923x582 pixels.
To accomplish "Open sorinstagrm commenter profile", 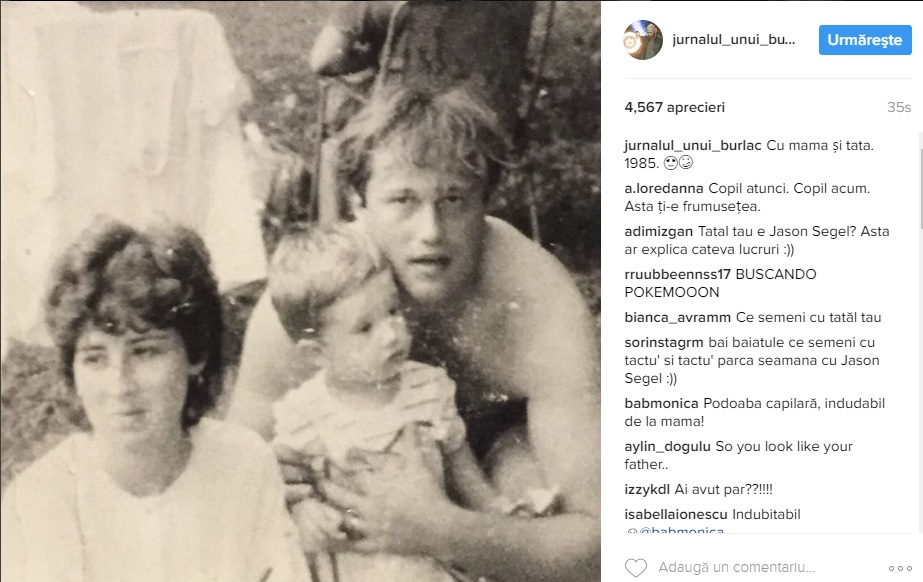I will [x=664, y=342].
